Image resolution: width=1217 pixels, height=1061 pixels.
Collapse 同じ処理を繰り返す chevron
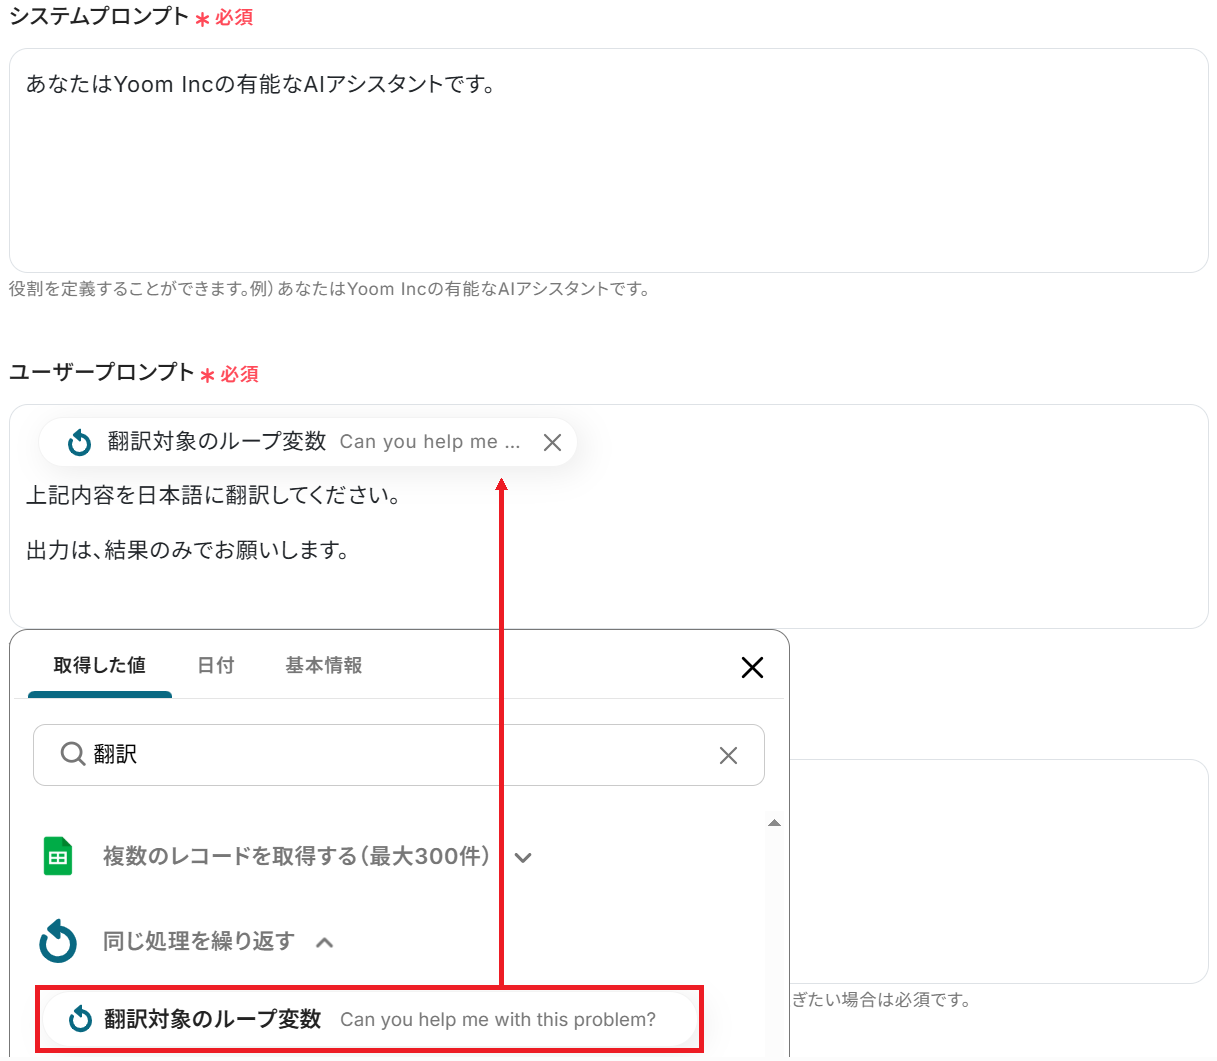[324, 942]
